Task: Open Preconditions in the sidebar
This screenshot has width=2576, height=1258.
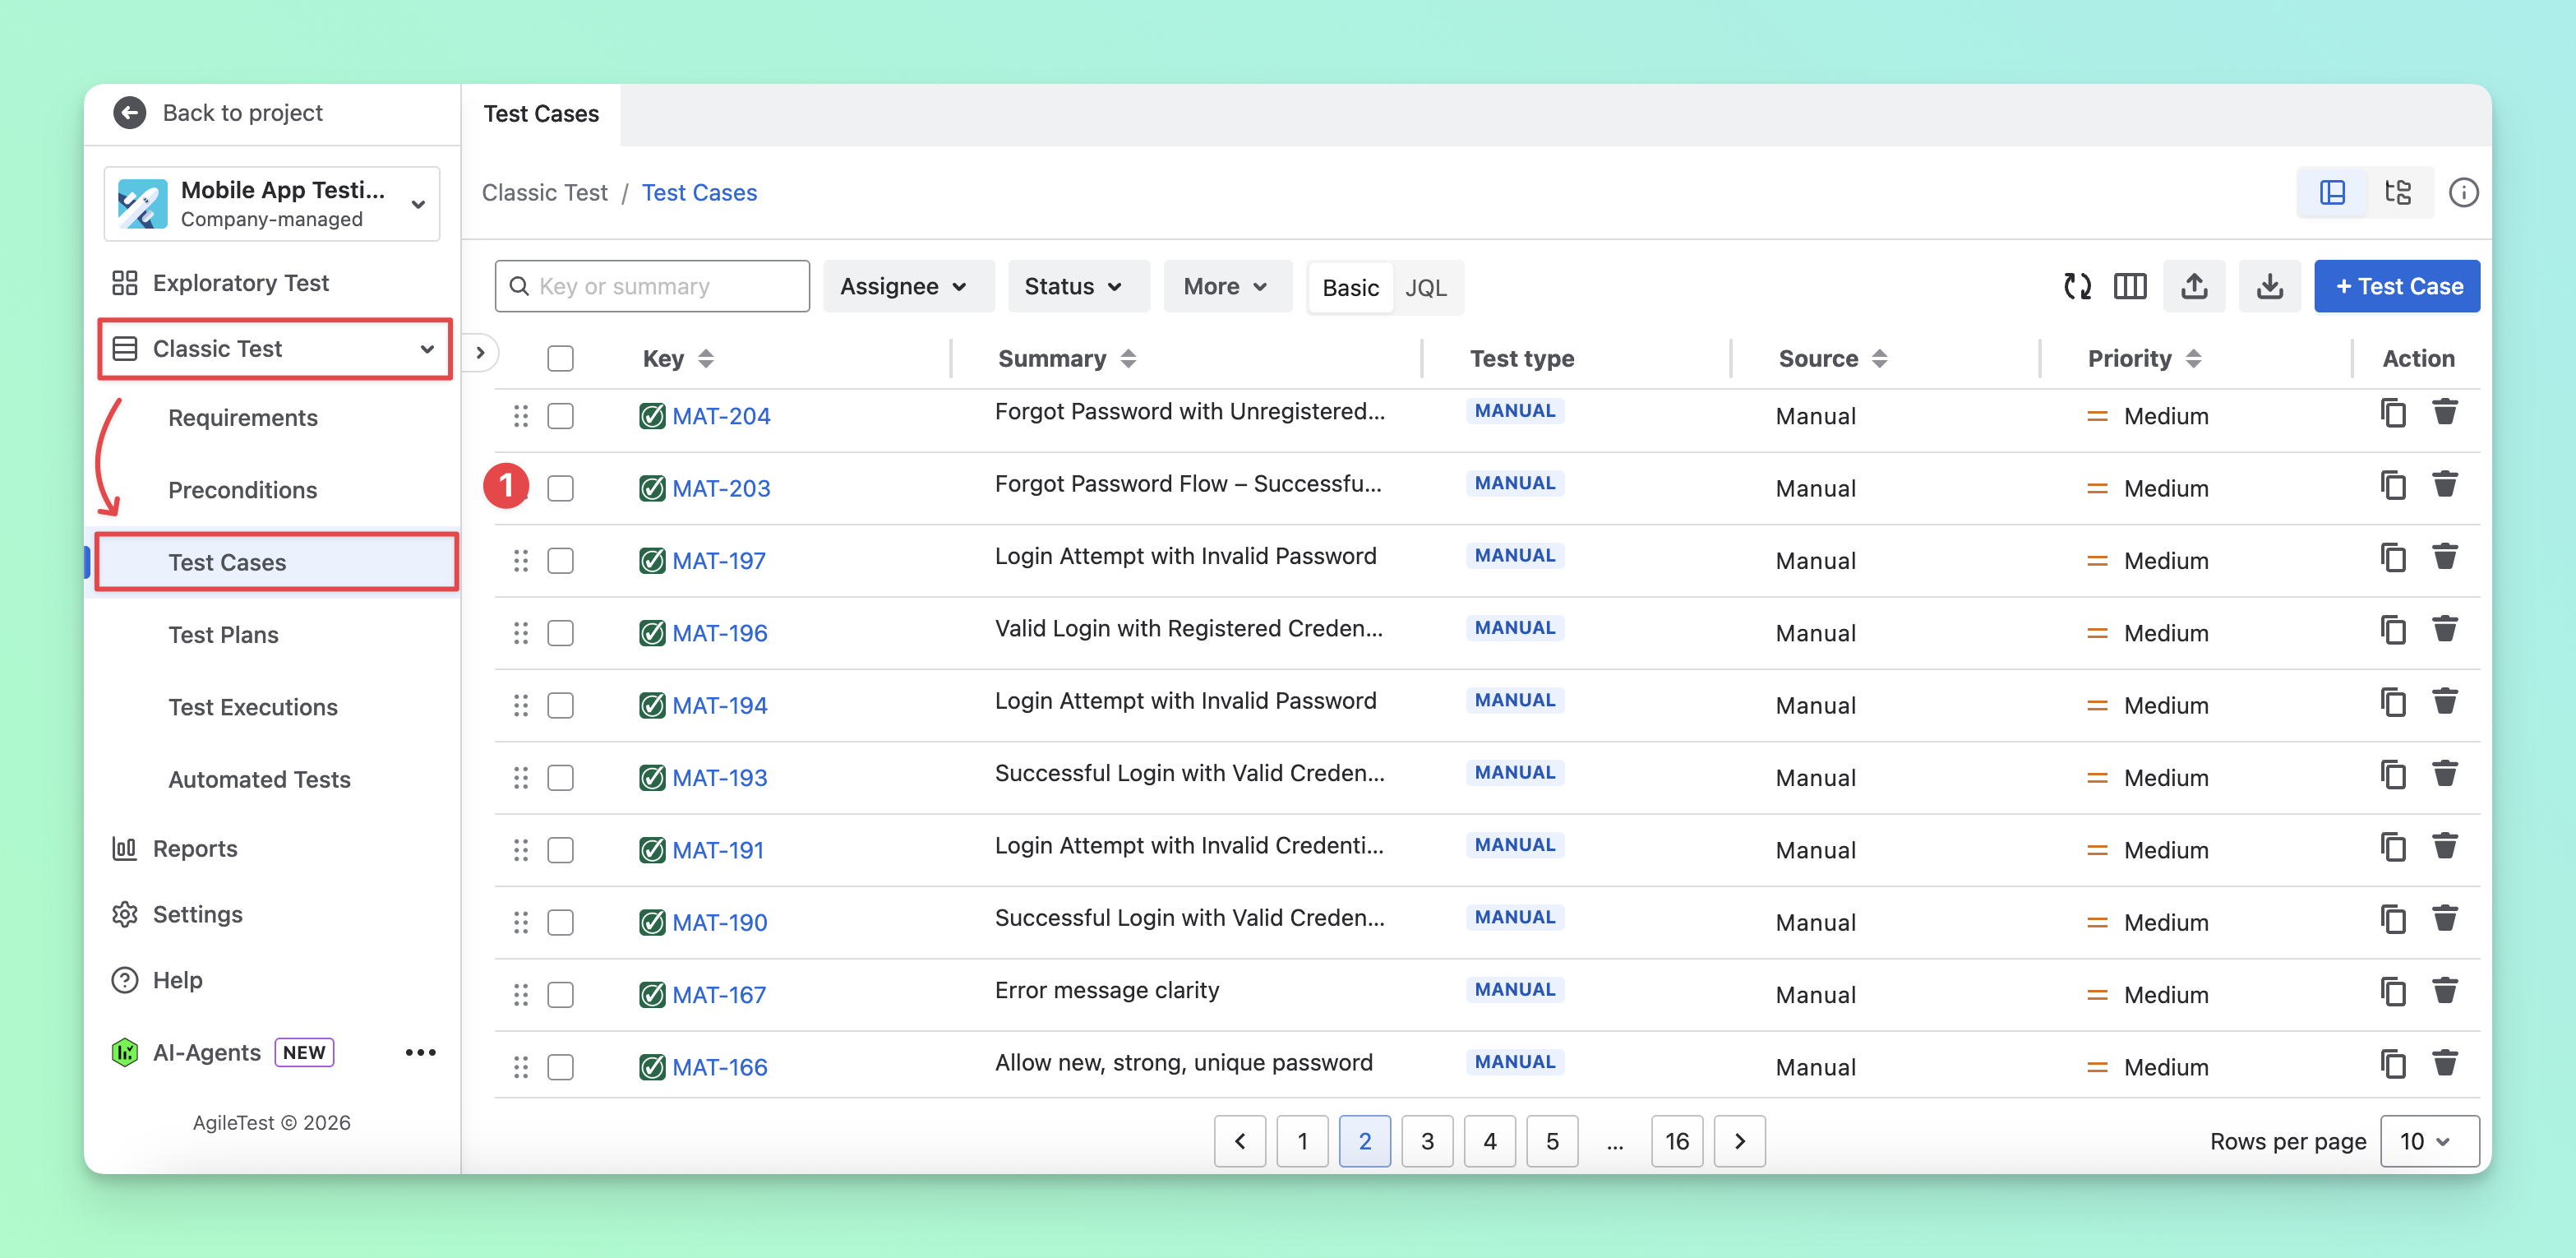Action: (243, 490)
